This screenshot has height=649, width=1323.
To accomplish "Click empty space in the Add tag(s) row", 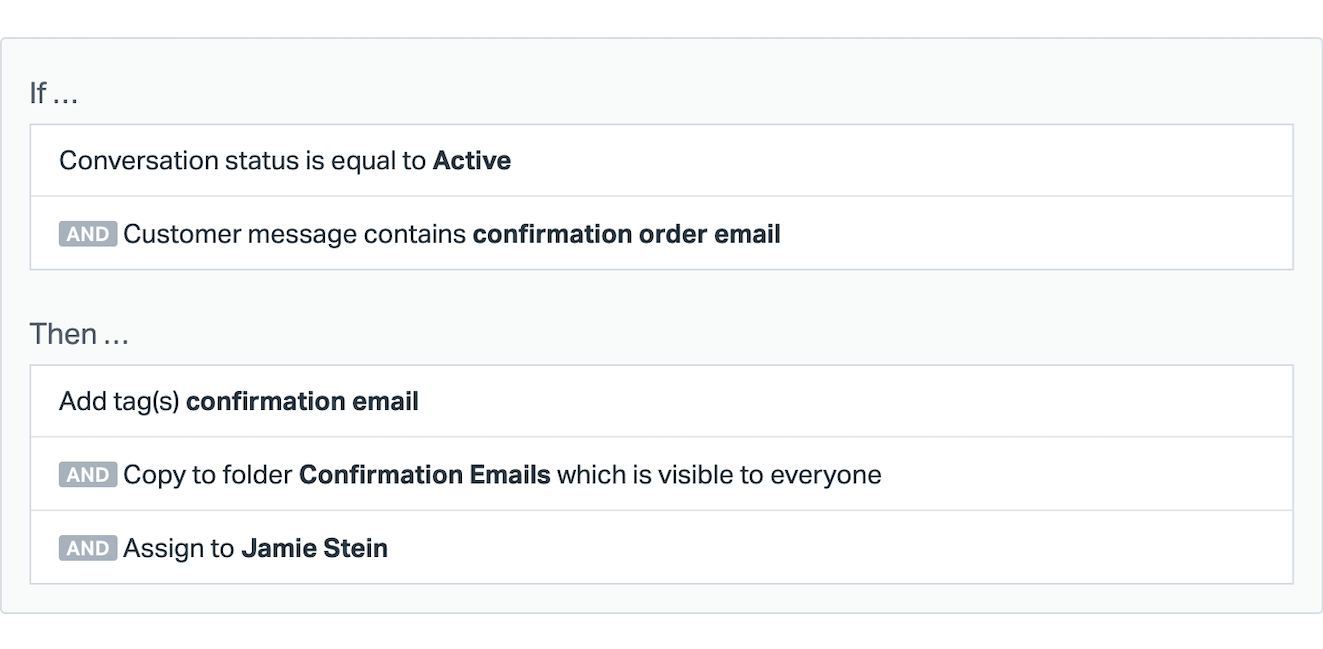I will coord(850,401).
